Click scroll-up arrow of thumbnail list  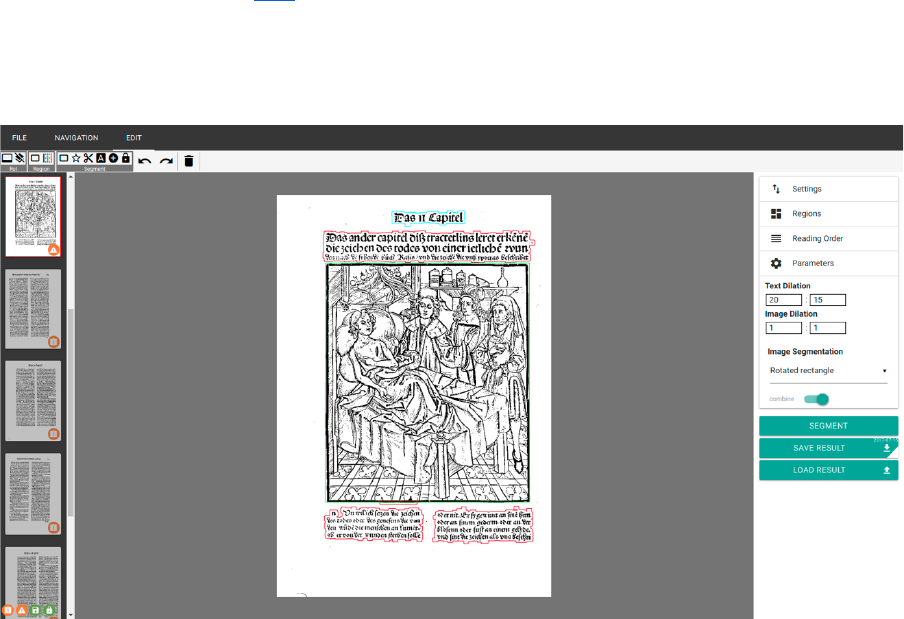pos(71,177)
